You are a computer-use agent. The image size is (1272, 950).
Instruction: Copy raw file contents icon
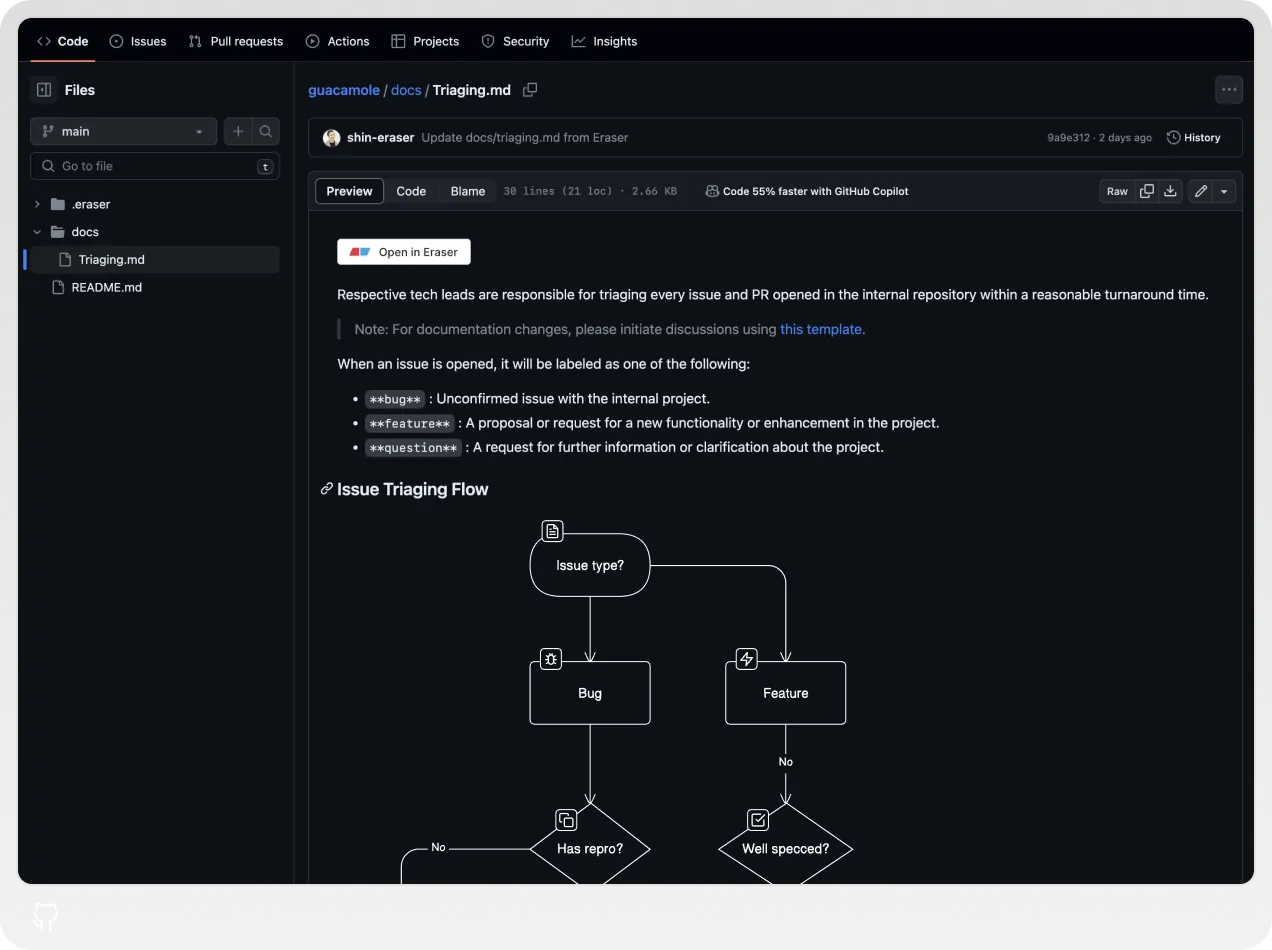1146,191
